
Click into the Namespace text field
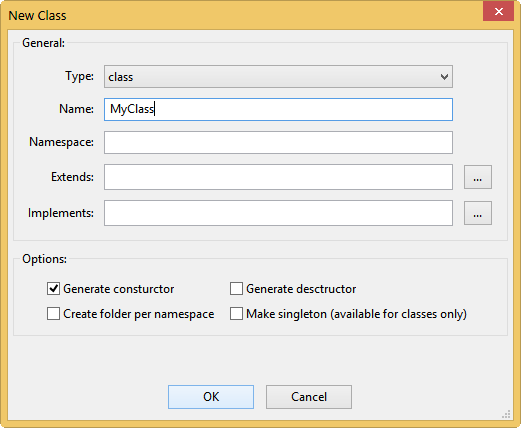pos(278,142)
